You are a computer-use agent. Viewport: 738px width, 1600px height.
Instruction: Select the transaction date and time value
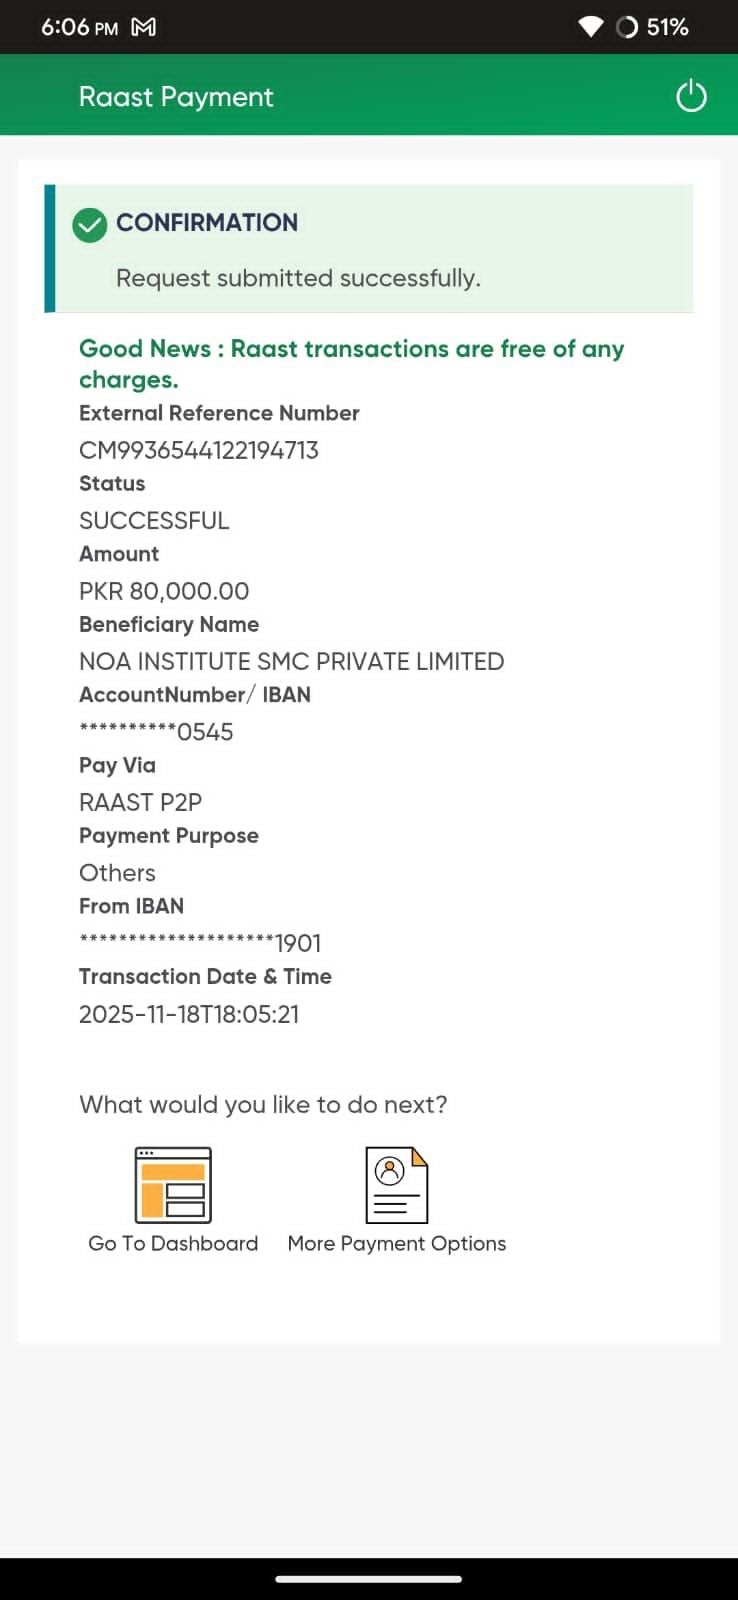click(189, 1014)
